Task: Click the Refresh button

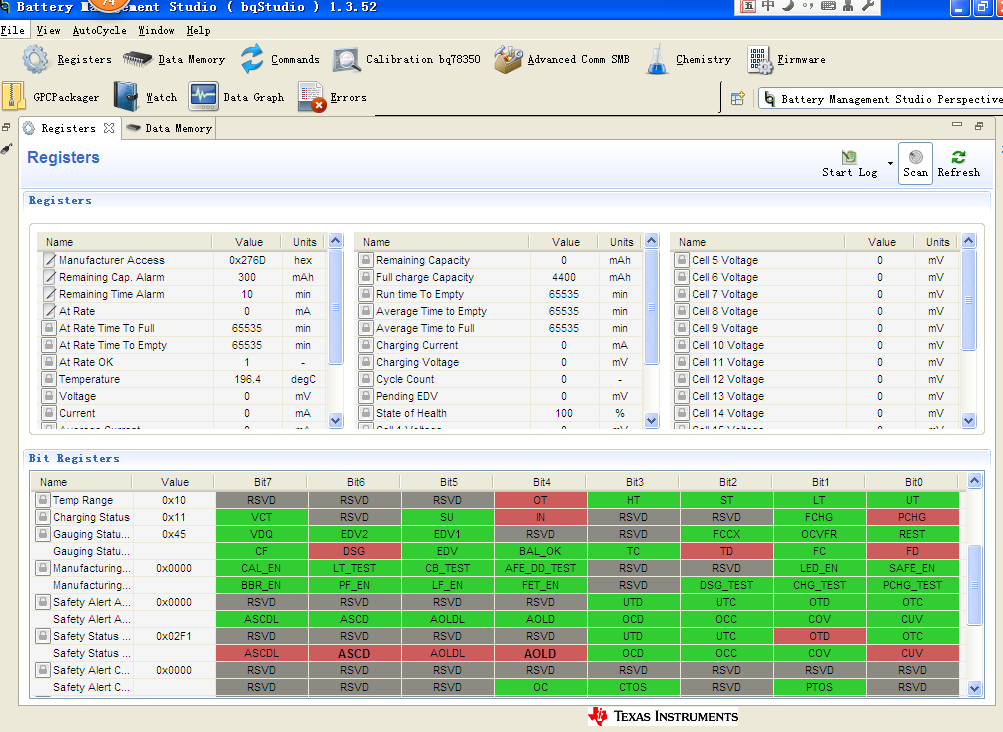Action: coord(958,164)
